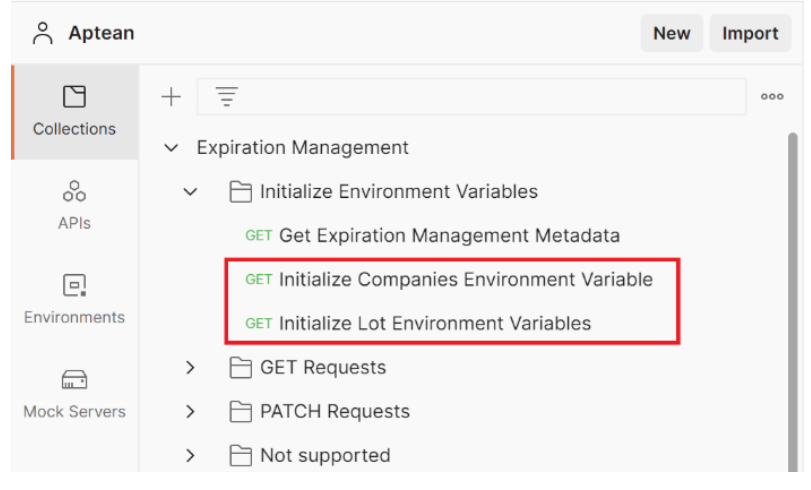
Task: Click the plus icon to create collection
Action: (x=172, y=97)
